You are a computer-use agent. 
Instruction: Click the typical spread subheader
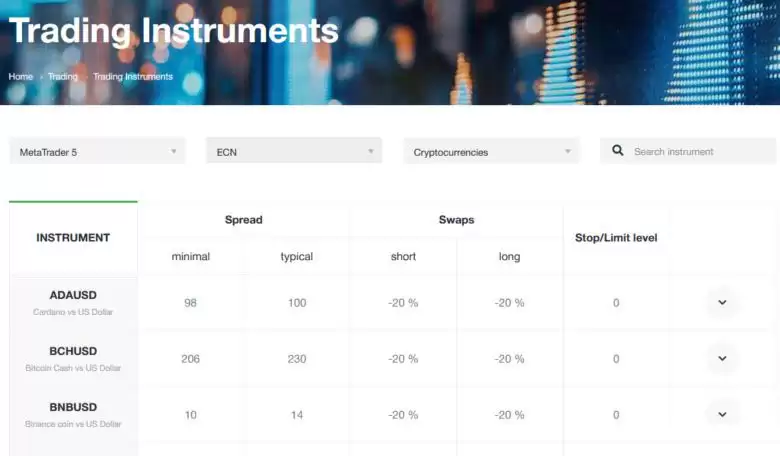[x=297, y=257]
